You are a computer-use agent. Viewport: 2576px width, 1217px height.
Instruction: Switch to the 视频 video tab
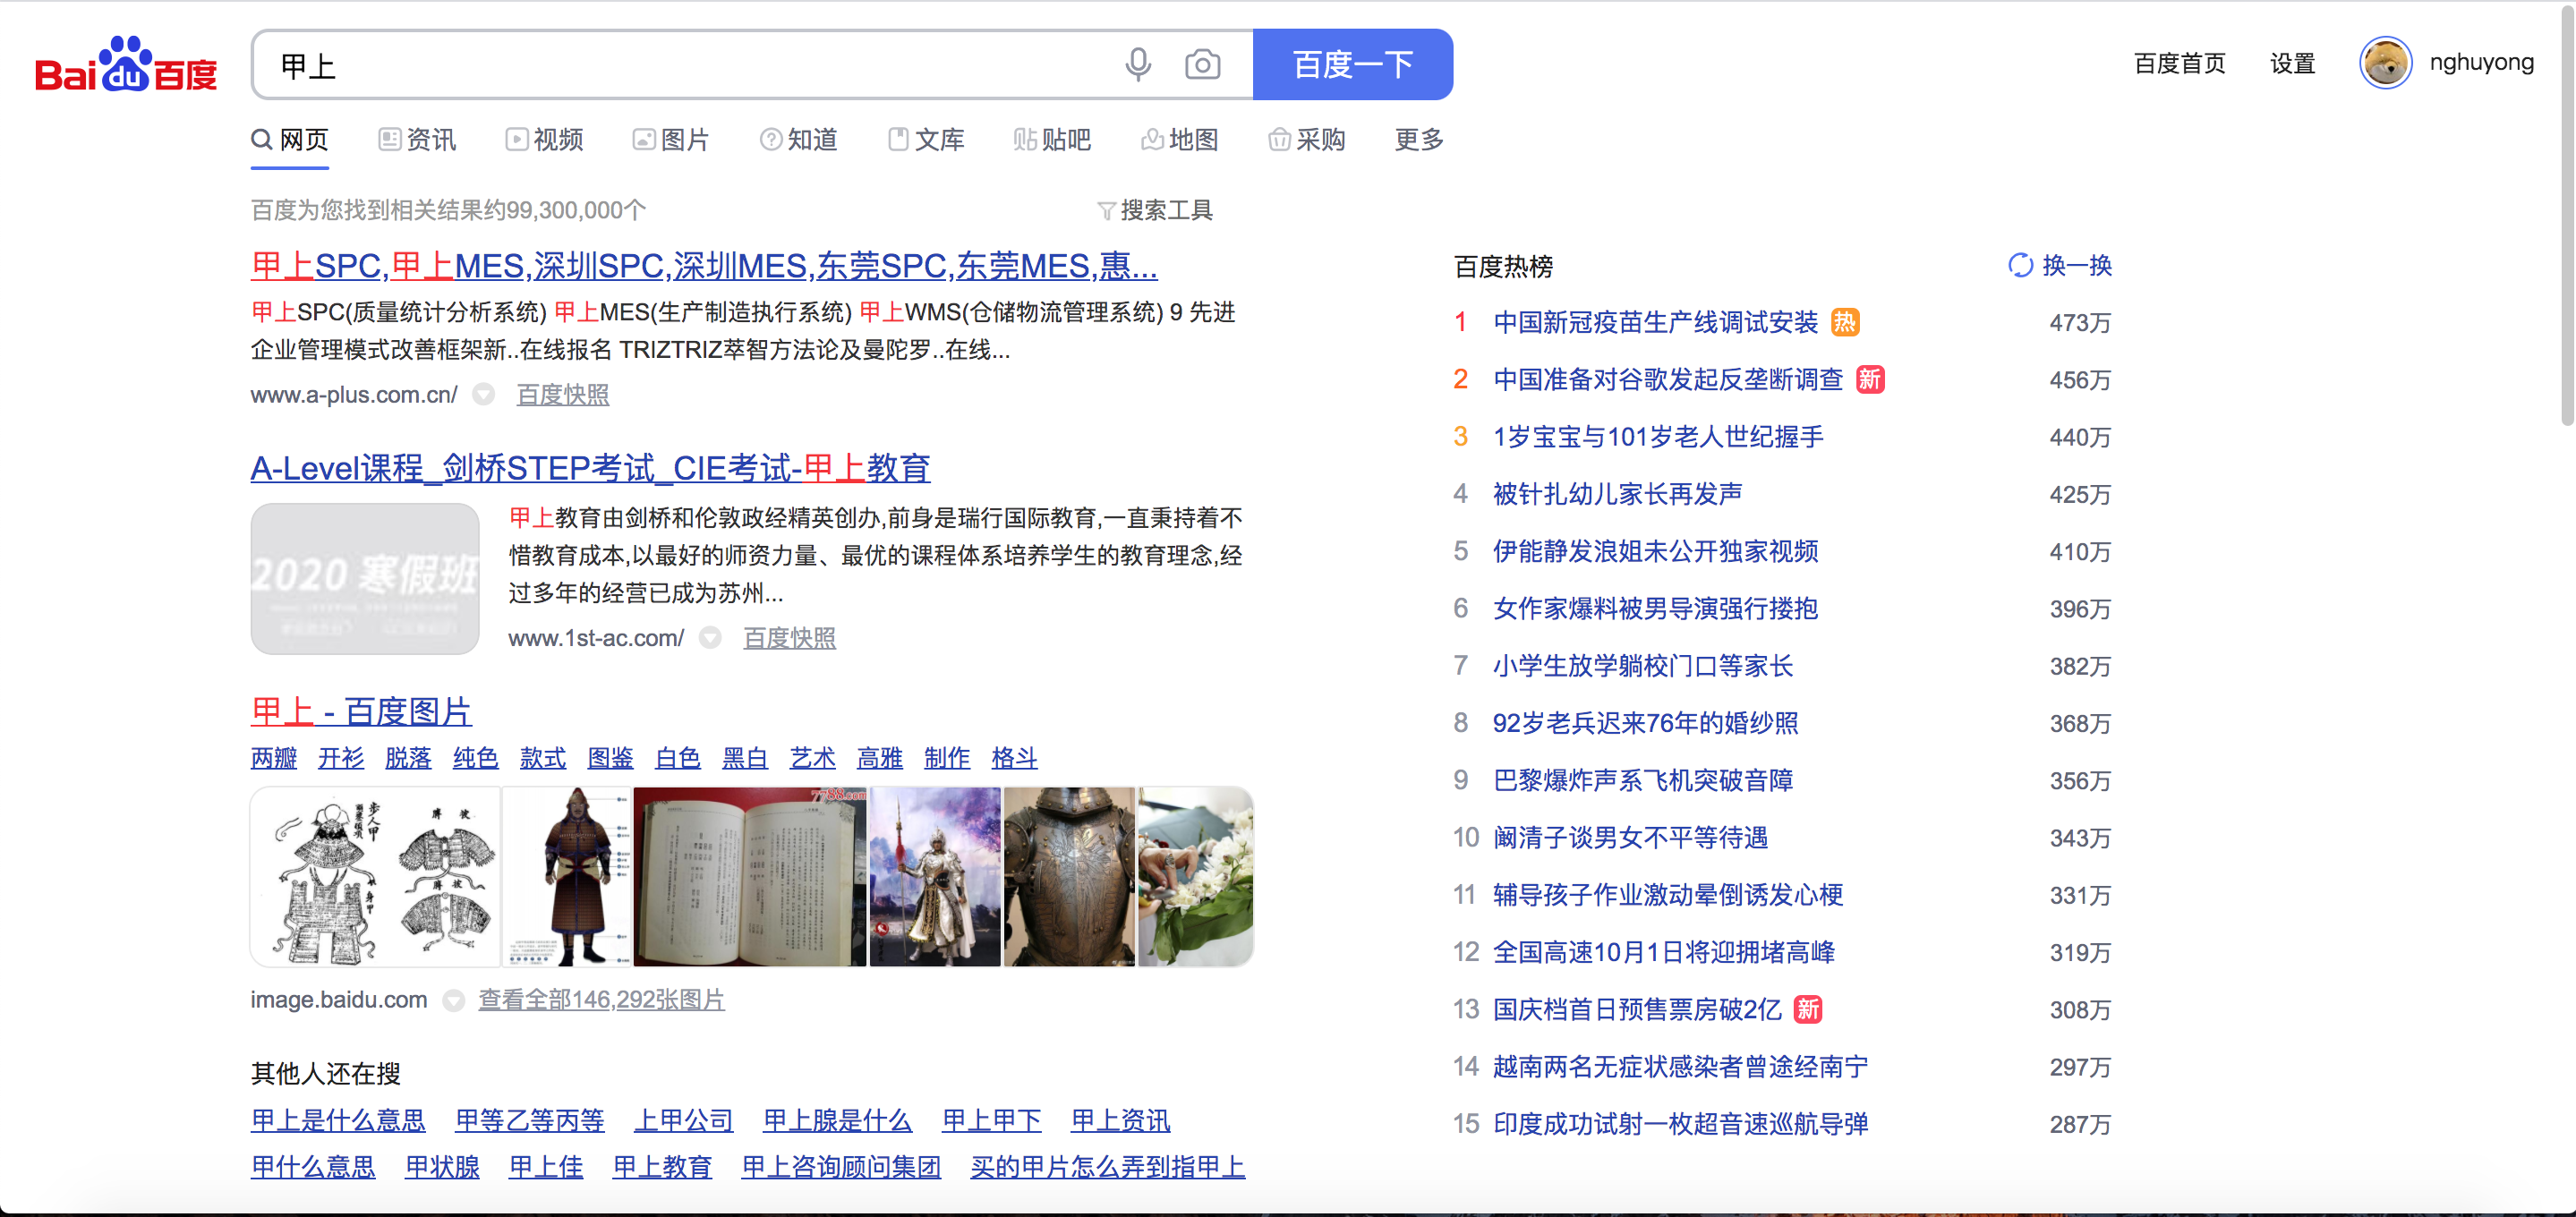[544, 140]
